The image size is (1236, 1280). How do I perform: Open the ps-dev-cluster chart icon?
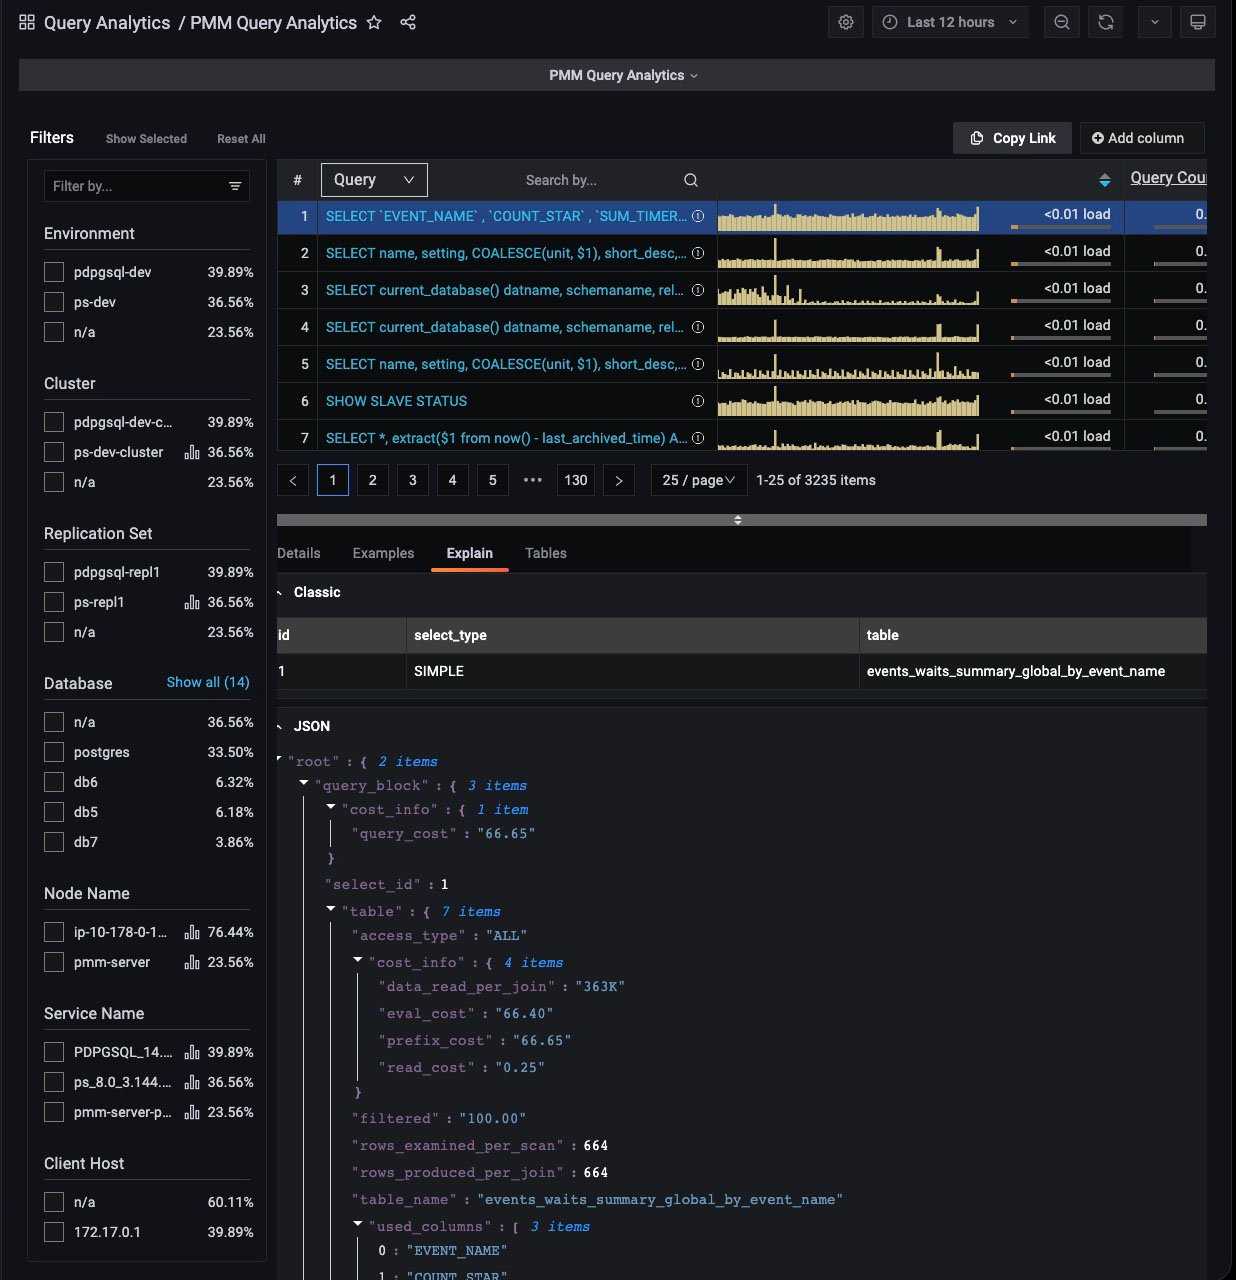tap(192, 452)
